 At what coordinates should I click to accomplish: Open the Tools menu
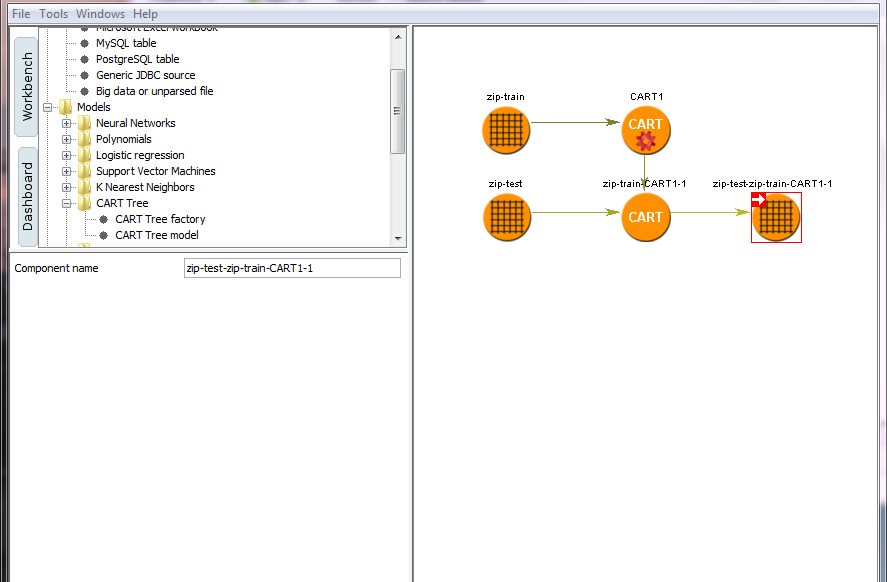54,14
